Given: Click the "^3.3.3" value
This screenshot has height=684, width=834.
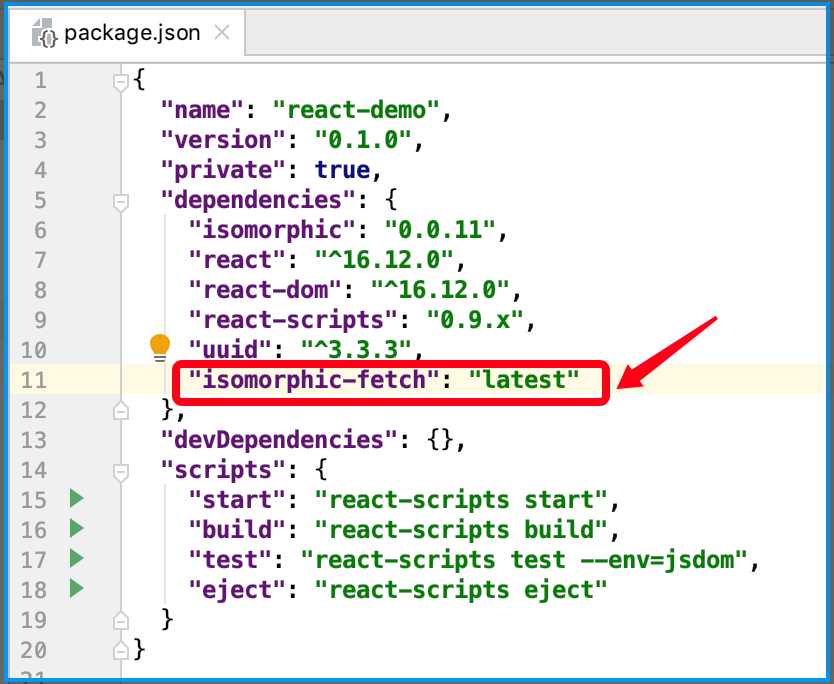Looking at the screenshot, I should click(x=356, y=350).
